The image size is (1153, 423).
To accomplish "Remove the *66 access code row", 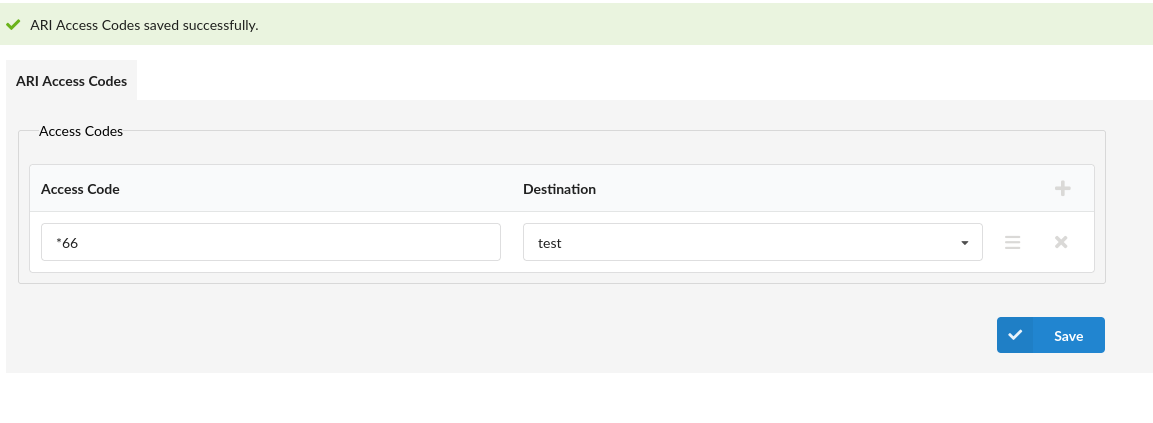I will 1061,242.
